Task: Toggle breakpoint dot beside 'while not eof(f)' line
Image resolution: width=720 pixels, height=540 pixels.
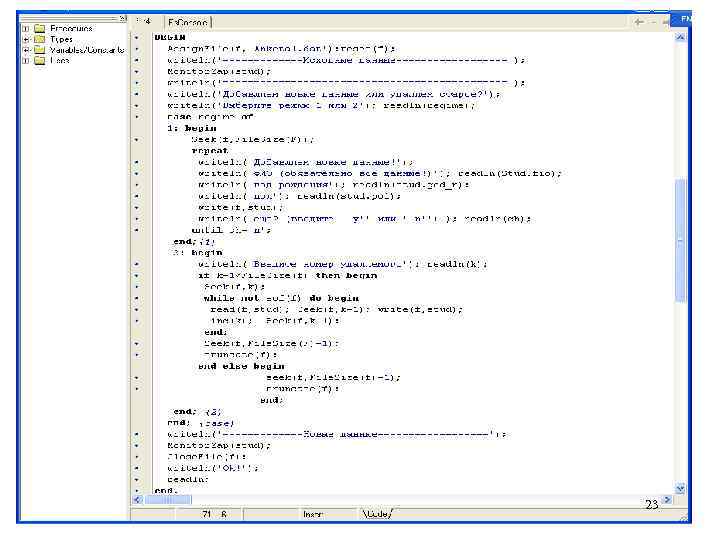Action: pos(137,298)
